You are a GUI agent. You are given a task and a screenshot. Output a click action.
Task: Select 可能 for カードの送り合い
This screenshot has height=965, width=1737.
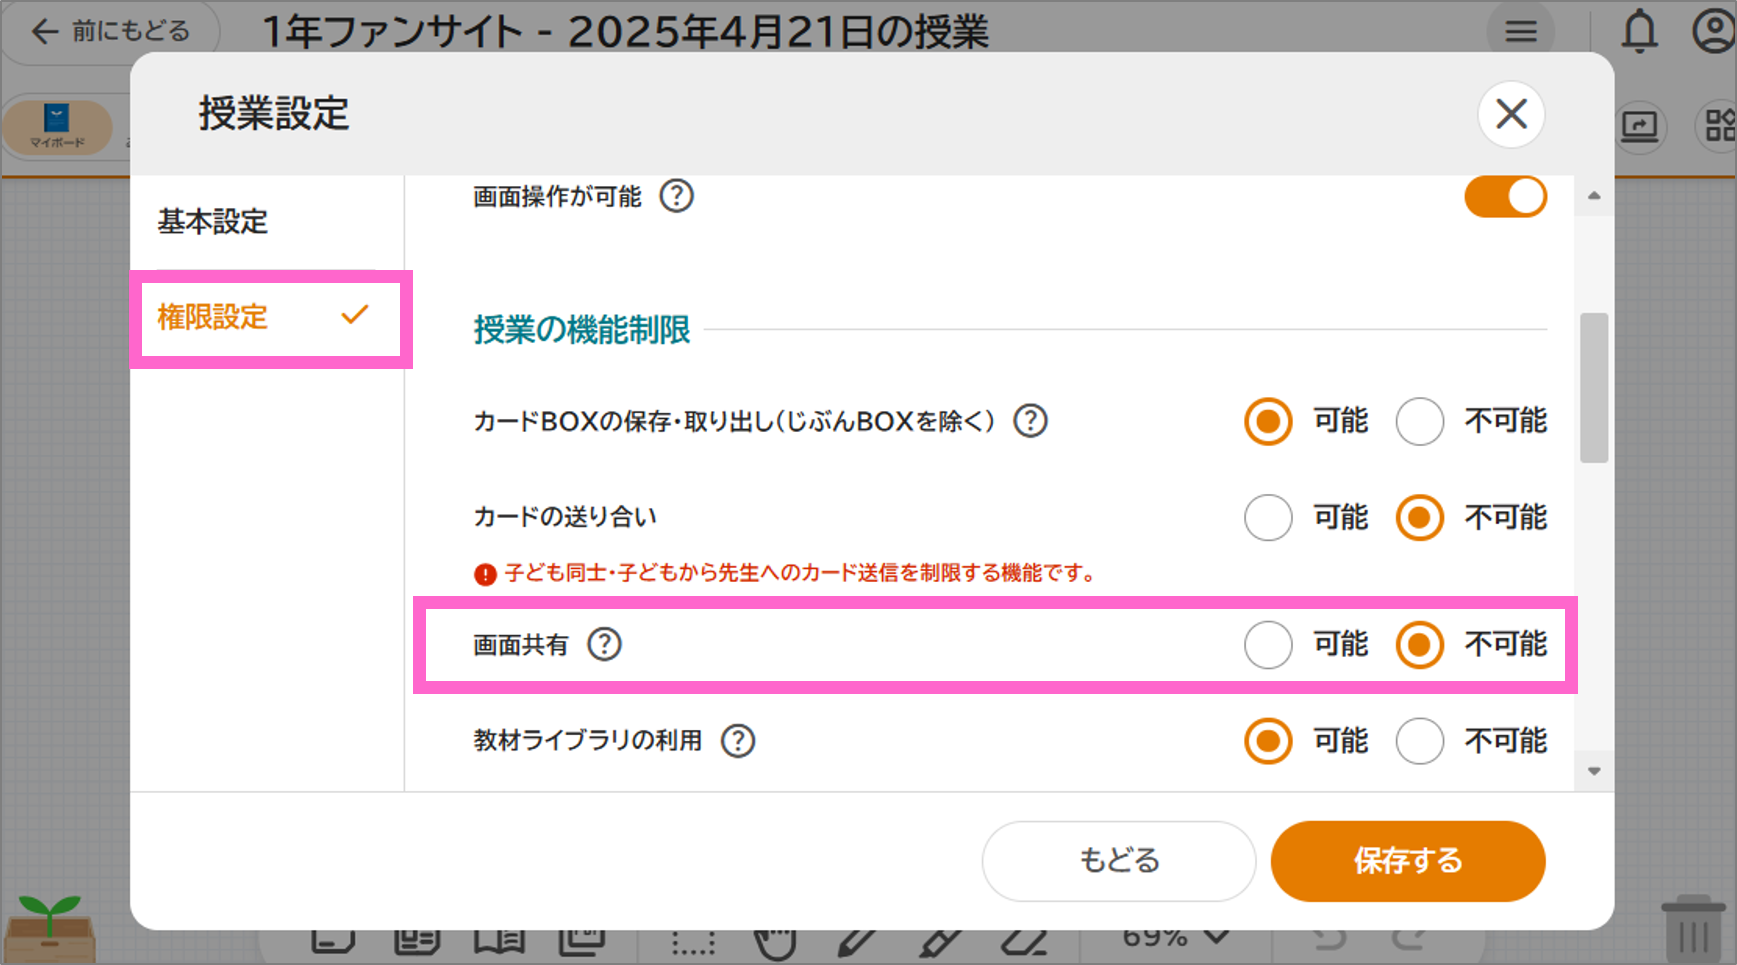click(x=1268, y=517)
